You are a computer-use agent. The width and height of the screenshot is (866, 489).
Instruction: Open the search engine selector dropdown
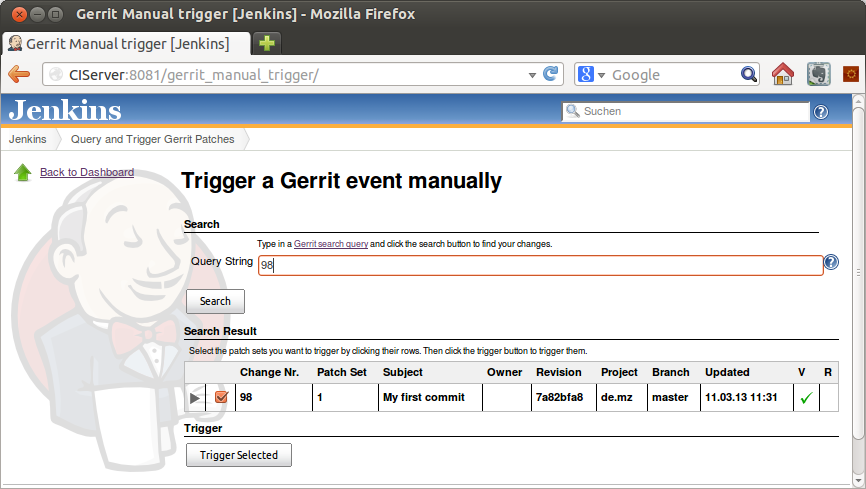click(593, 75)
